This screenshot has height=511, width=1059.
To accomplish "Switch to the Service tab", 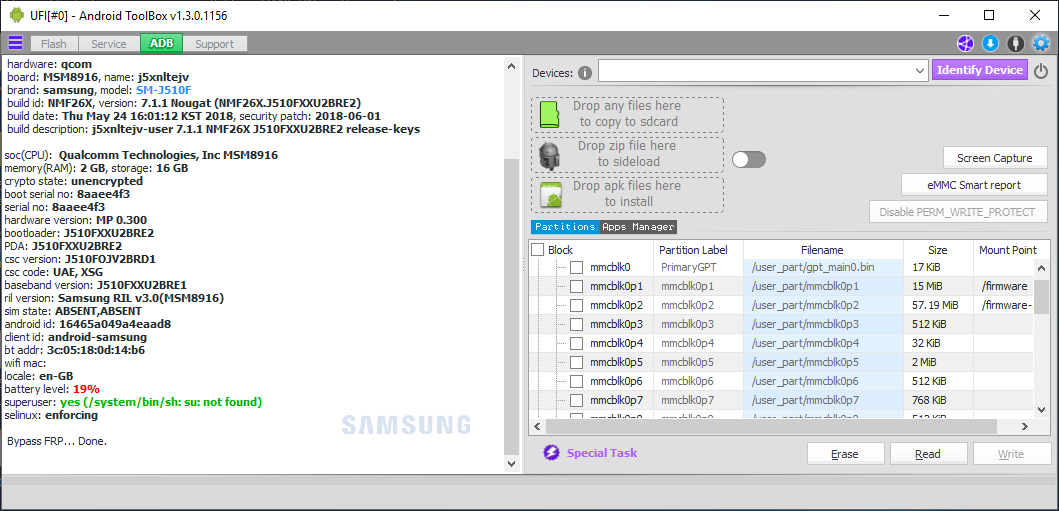I will 109,44.
